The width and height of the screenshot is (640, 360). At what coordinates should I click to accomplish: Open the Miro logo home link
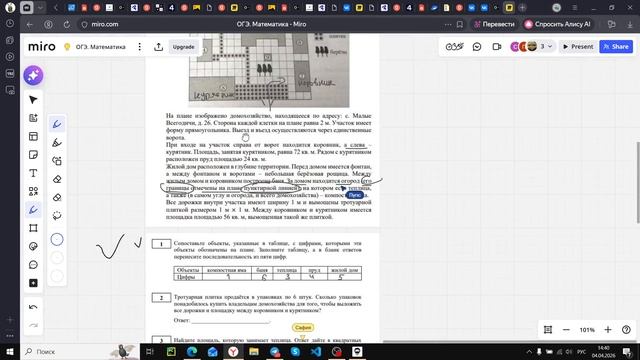[x=42, y=47]
